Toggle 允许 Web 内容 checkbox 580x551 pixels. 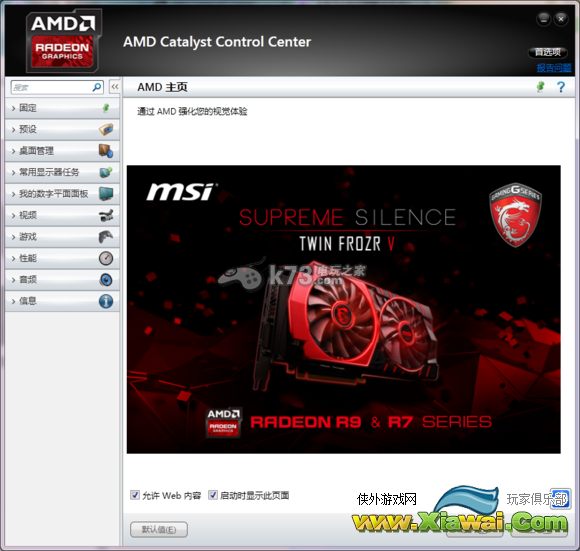135,495
